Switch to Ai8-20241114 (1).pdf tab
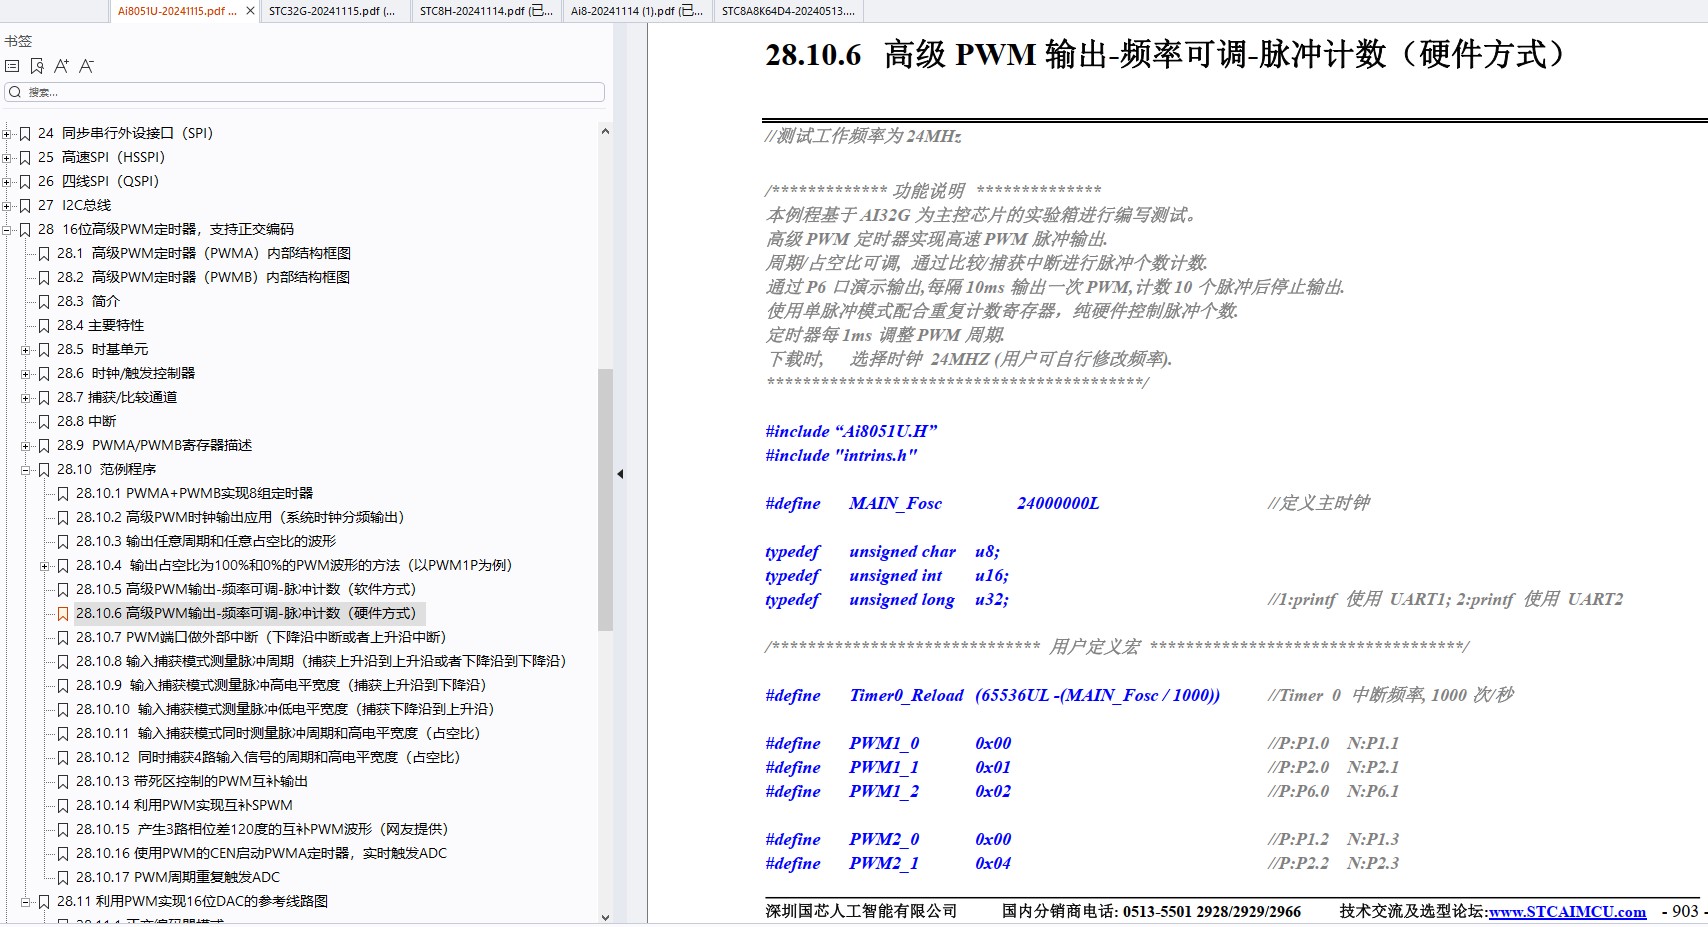 [637, 11]
